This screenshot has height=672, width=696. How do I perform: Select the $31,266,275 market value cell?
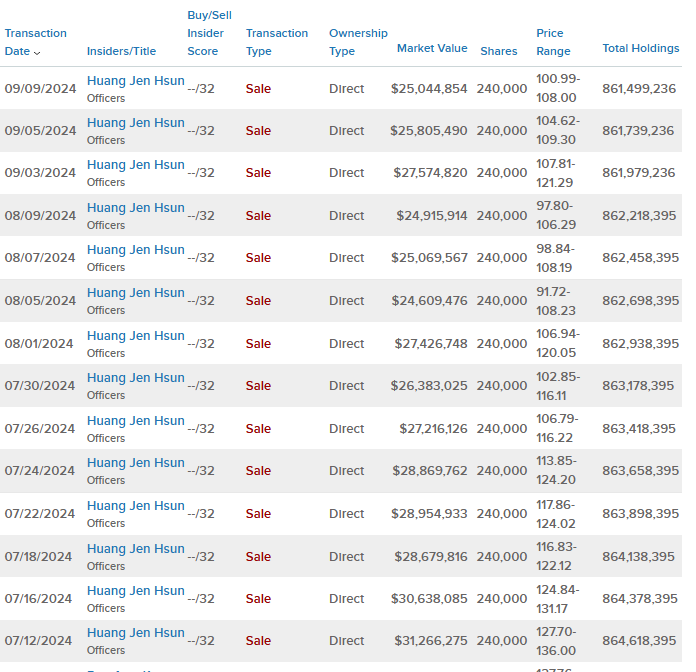click(x=430, y=641)
